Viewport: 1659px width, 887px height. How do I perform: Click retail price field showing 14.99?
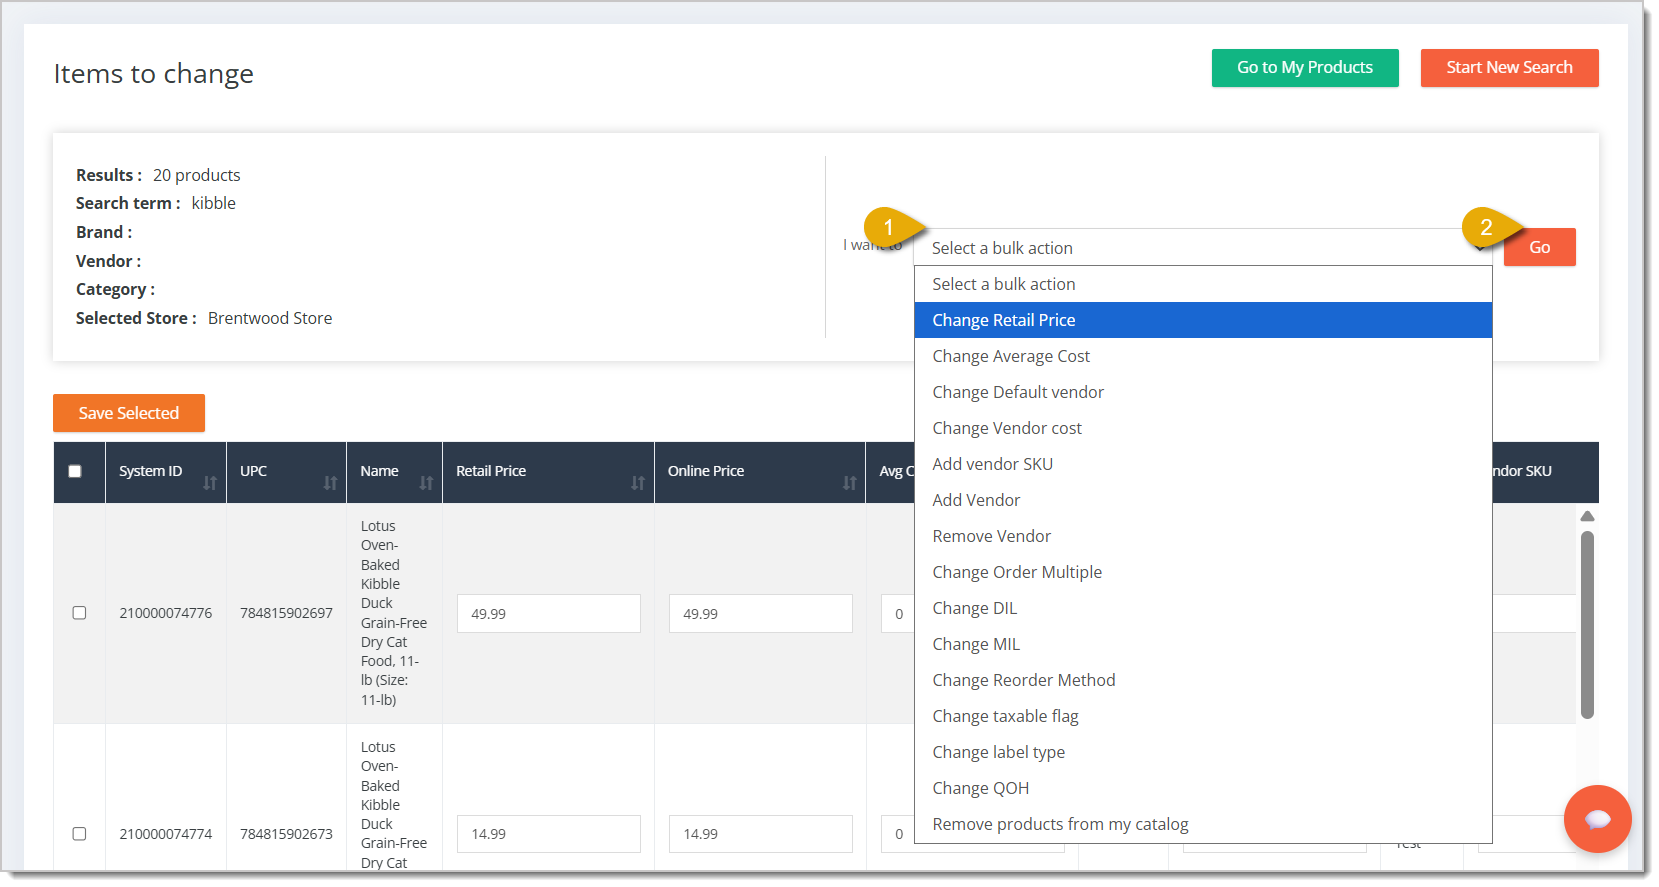549,834
